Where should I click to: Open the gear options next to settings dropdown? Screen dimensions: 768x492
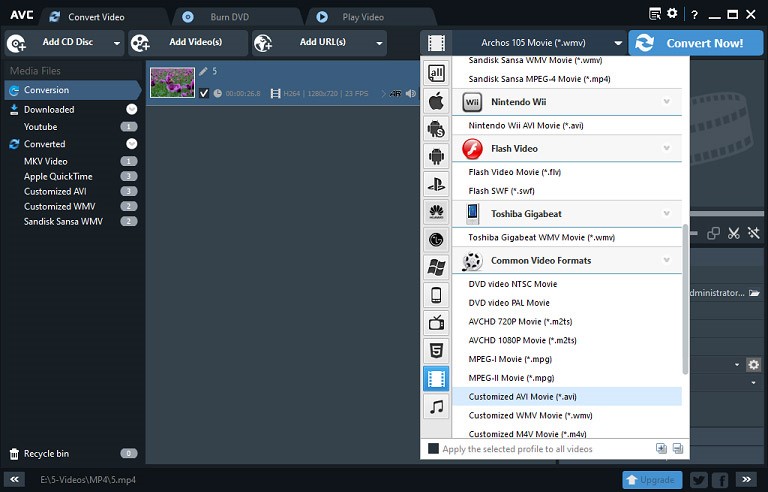tap(753, 365)
